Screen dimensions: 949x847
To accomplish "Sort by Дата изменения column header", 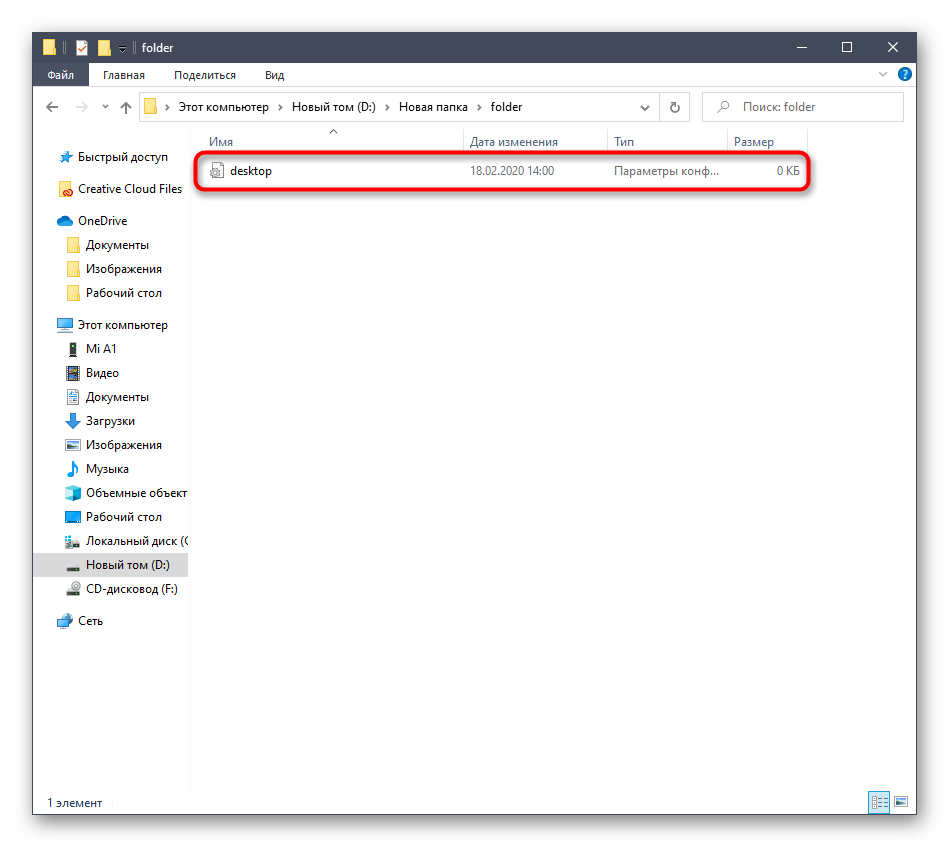I will (514, 142).
